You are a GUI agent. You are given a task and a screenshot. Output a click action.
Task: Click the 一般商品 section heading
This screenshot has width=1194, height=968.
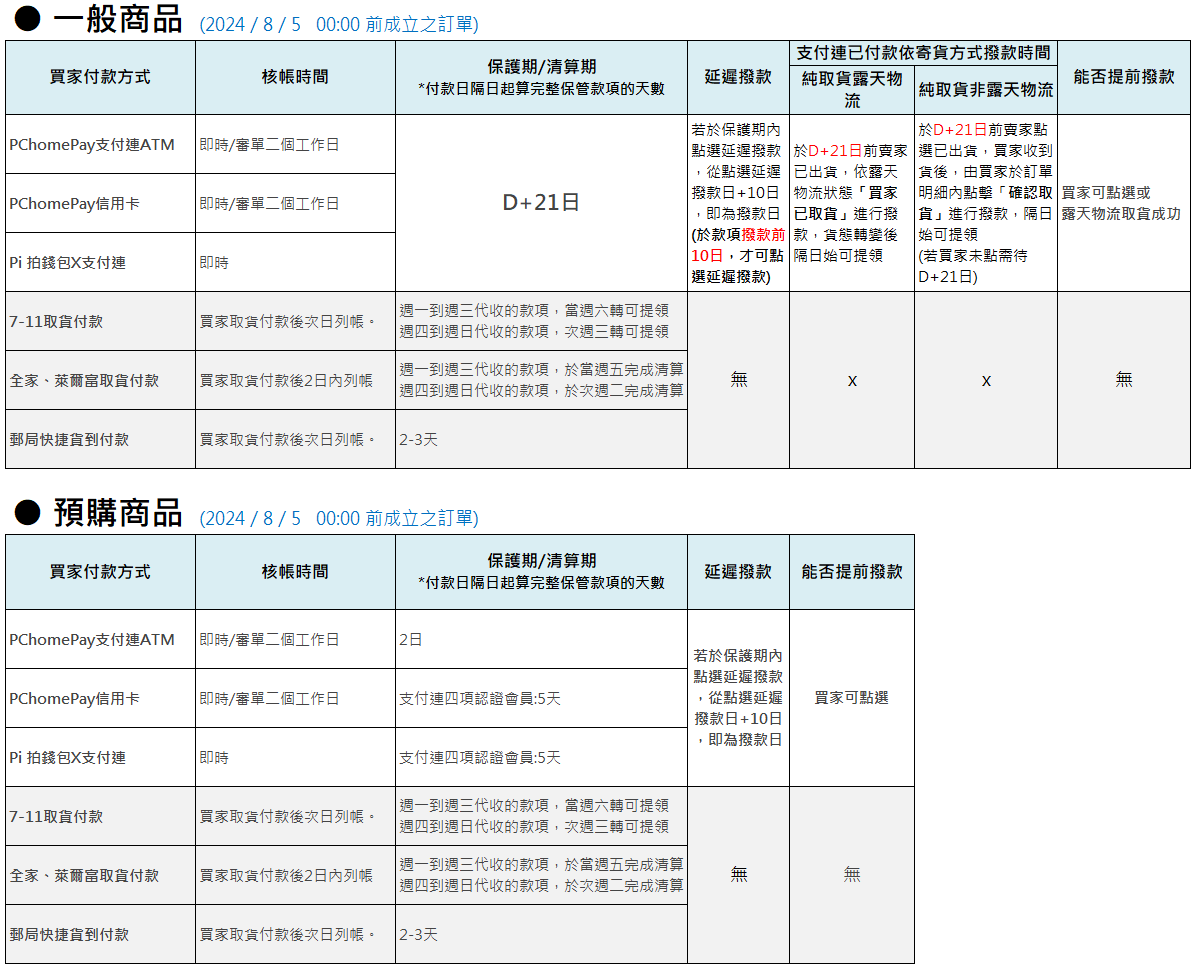118,19
